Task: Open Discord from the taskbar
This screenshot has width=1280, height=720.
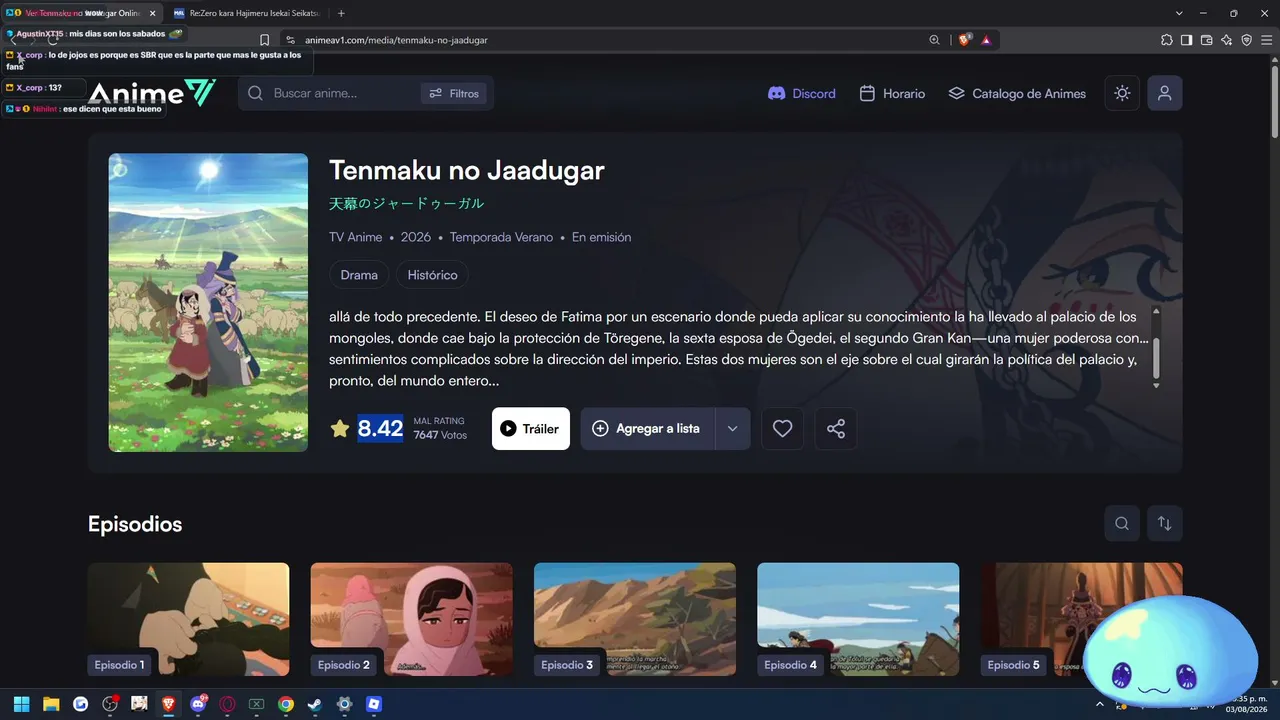Action: point(198,704)
